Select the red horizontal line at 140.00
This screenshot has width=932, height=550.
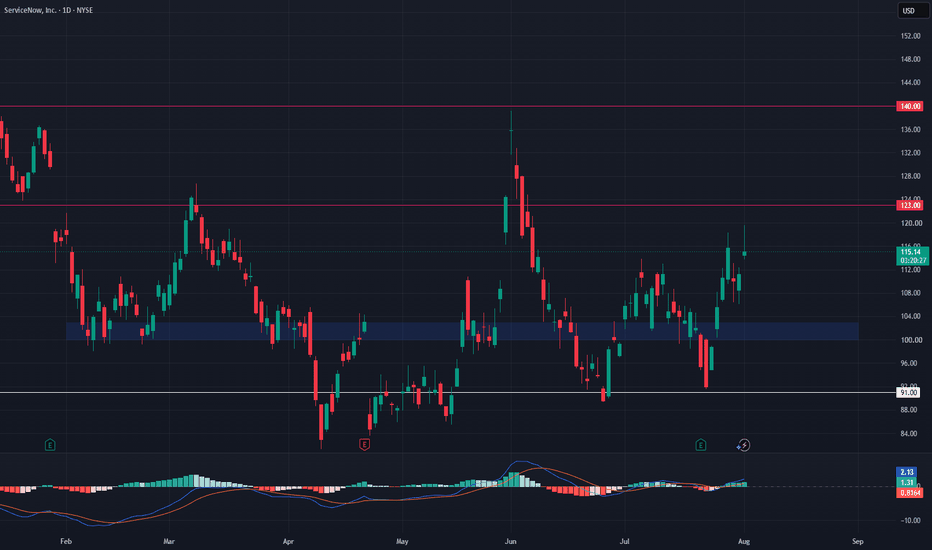pos(448,106)
